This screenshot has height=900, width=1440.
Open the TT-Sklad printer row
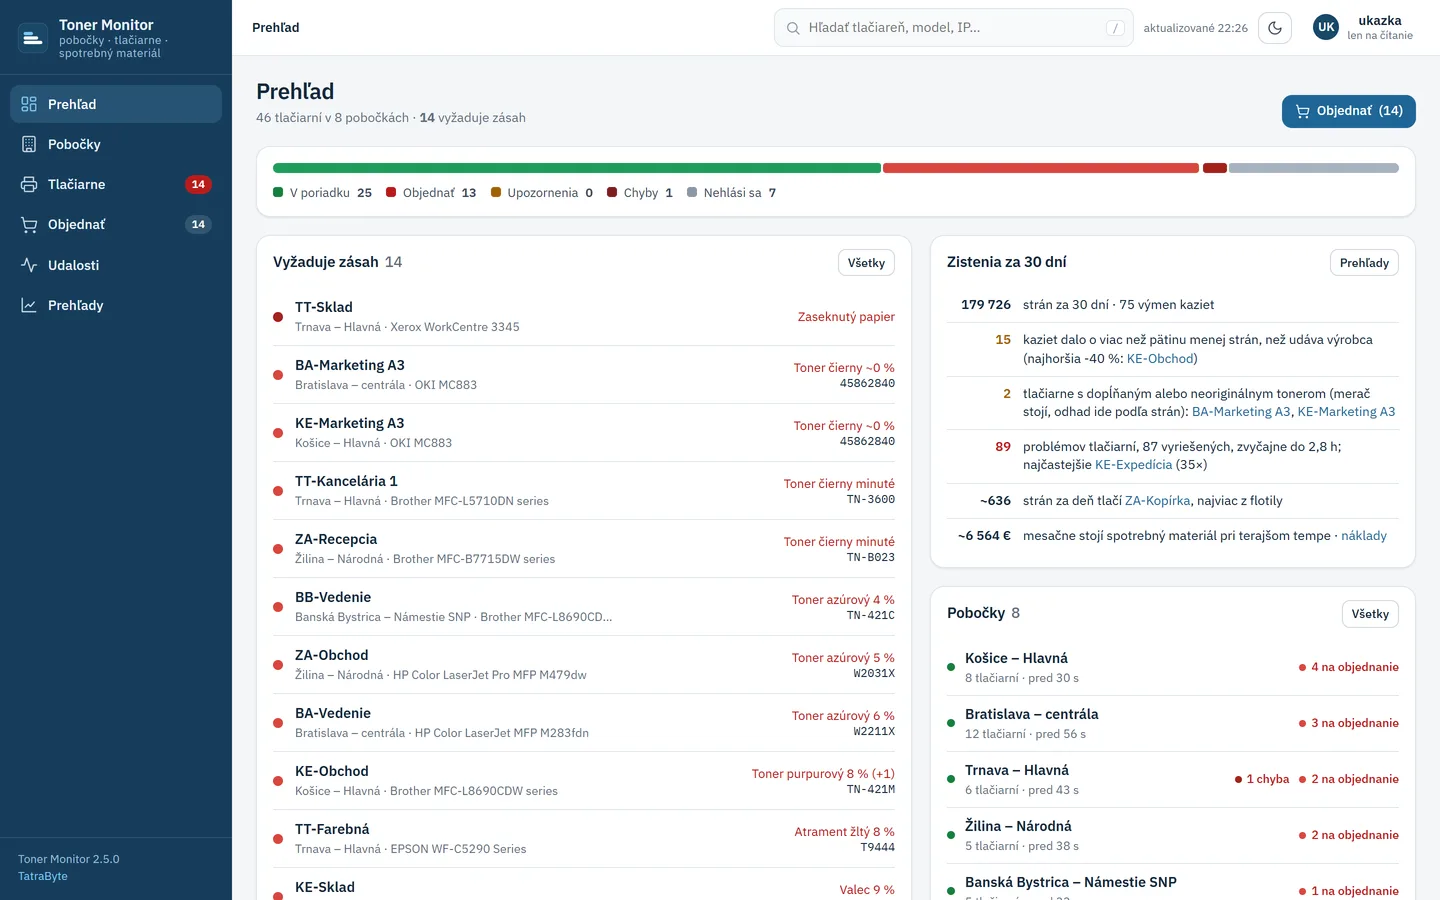[x=584, y=317]
